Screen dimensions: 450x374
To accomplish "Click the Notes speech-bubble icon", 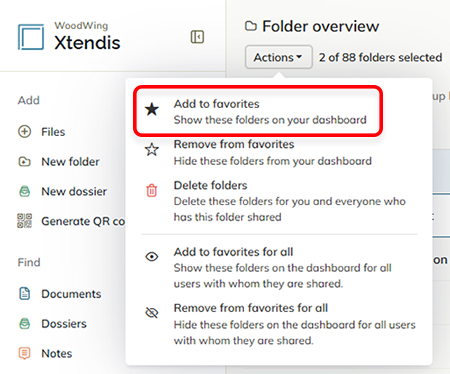I will pyautogui.click(x=24, y=353).
